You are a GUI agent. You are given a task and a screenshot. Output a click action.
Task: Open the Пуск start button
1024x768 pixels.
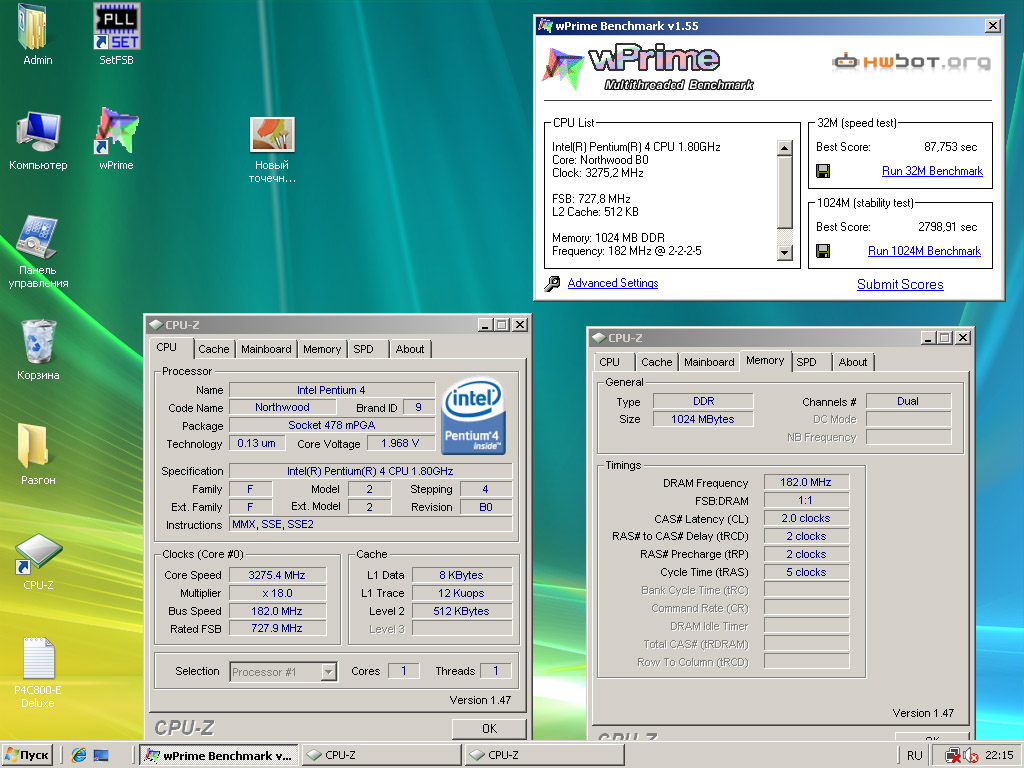(x=27, y=755)
